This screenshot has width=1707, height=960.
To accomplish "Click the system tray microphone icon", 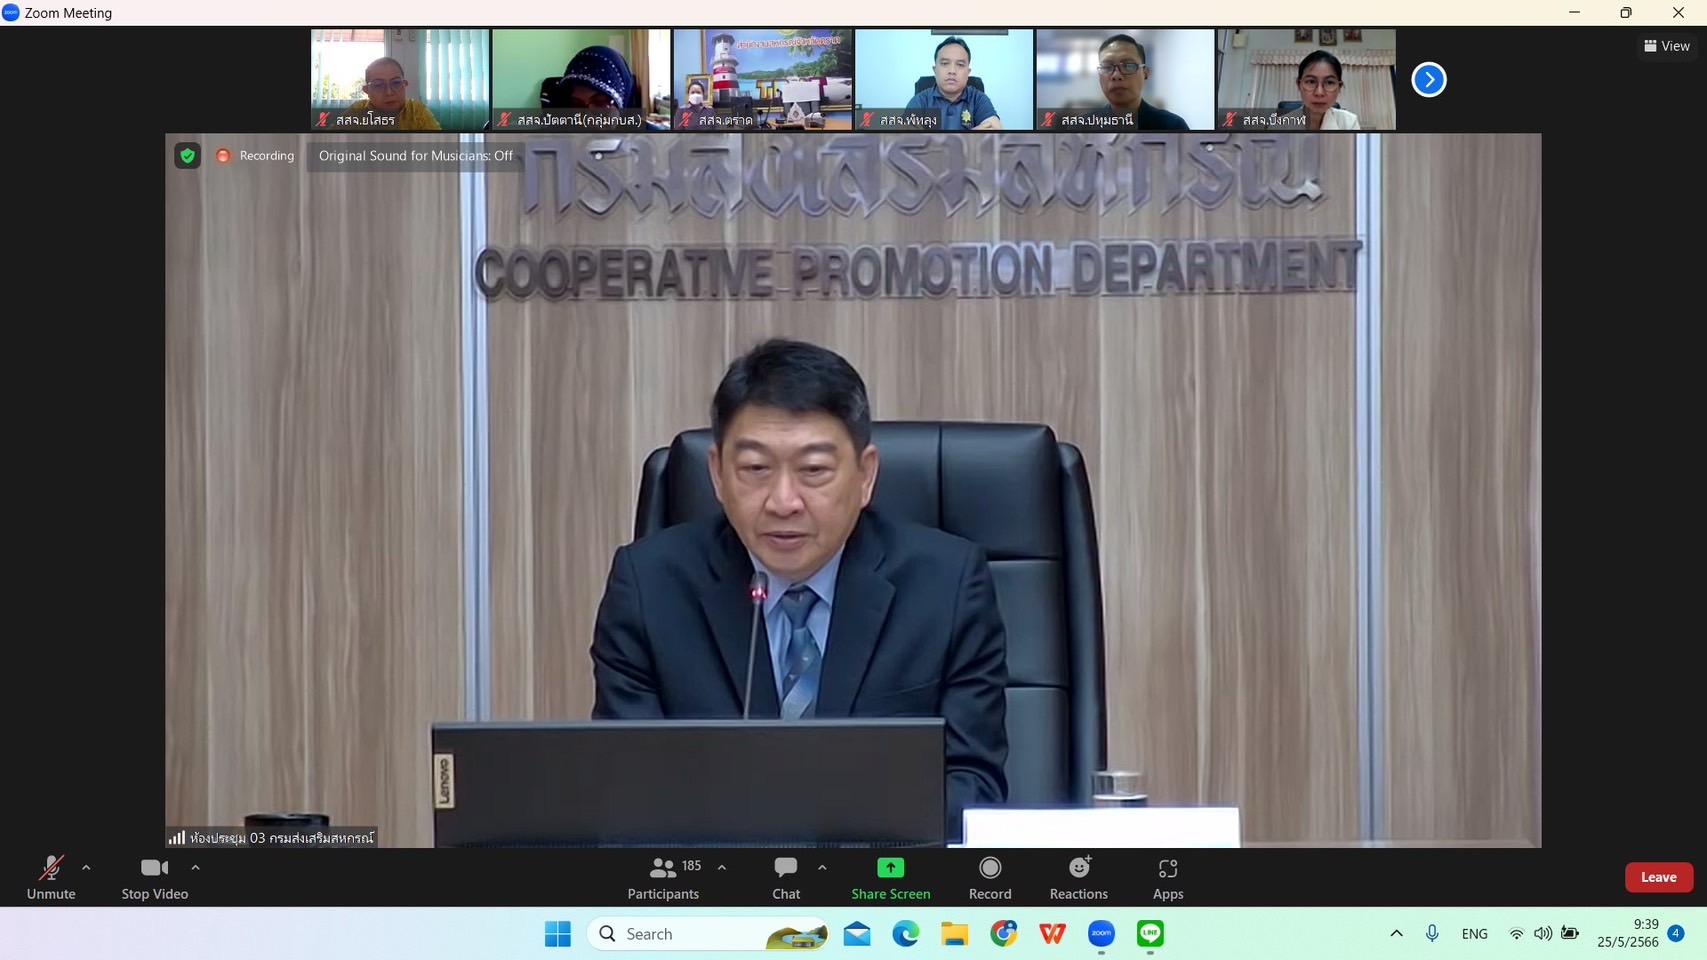I will click(x=1432, y=934).
